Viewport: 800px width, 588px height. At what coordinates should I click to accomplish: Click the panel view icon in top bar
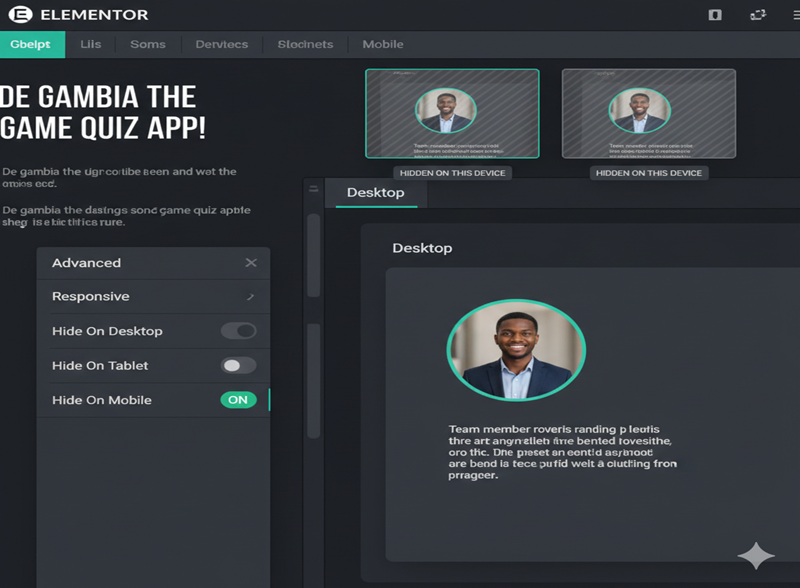[x=714, y=15]
